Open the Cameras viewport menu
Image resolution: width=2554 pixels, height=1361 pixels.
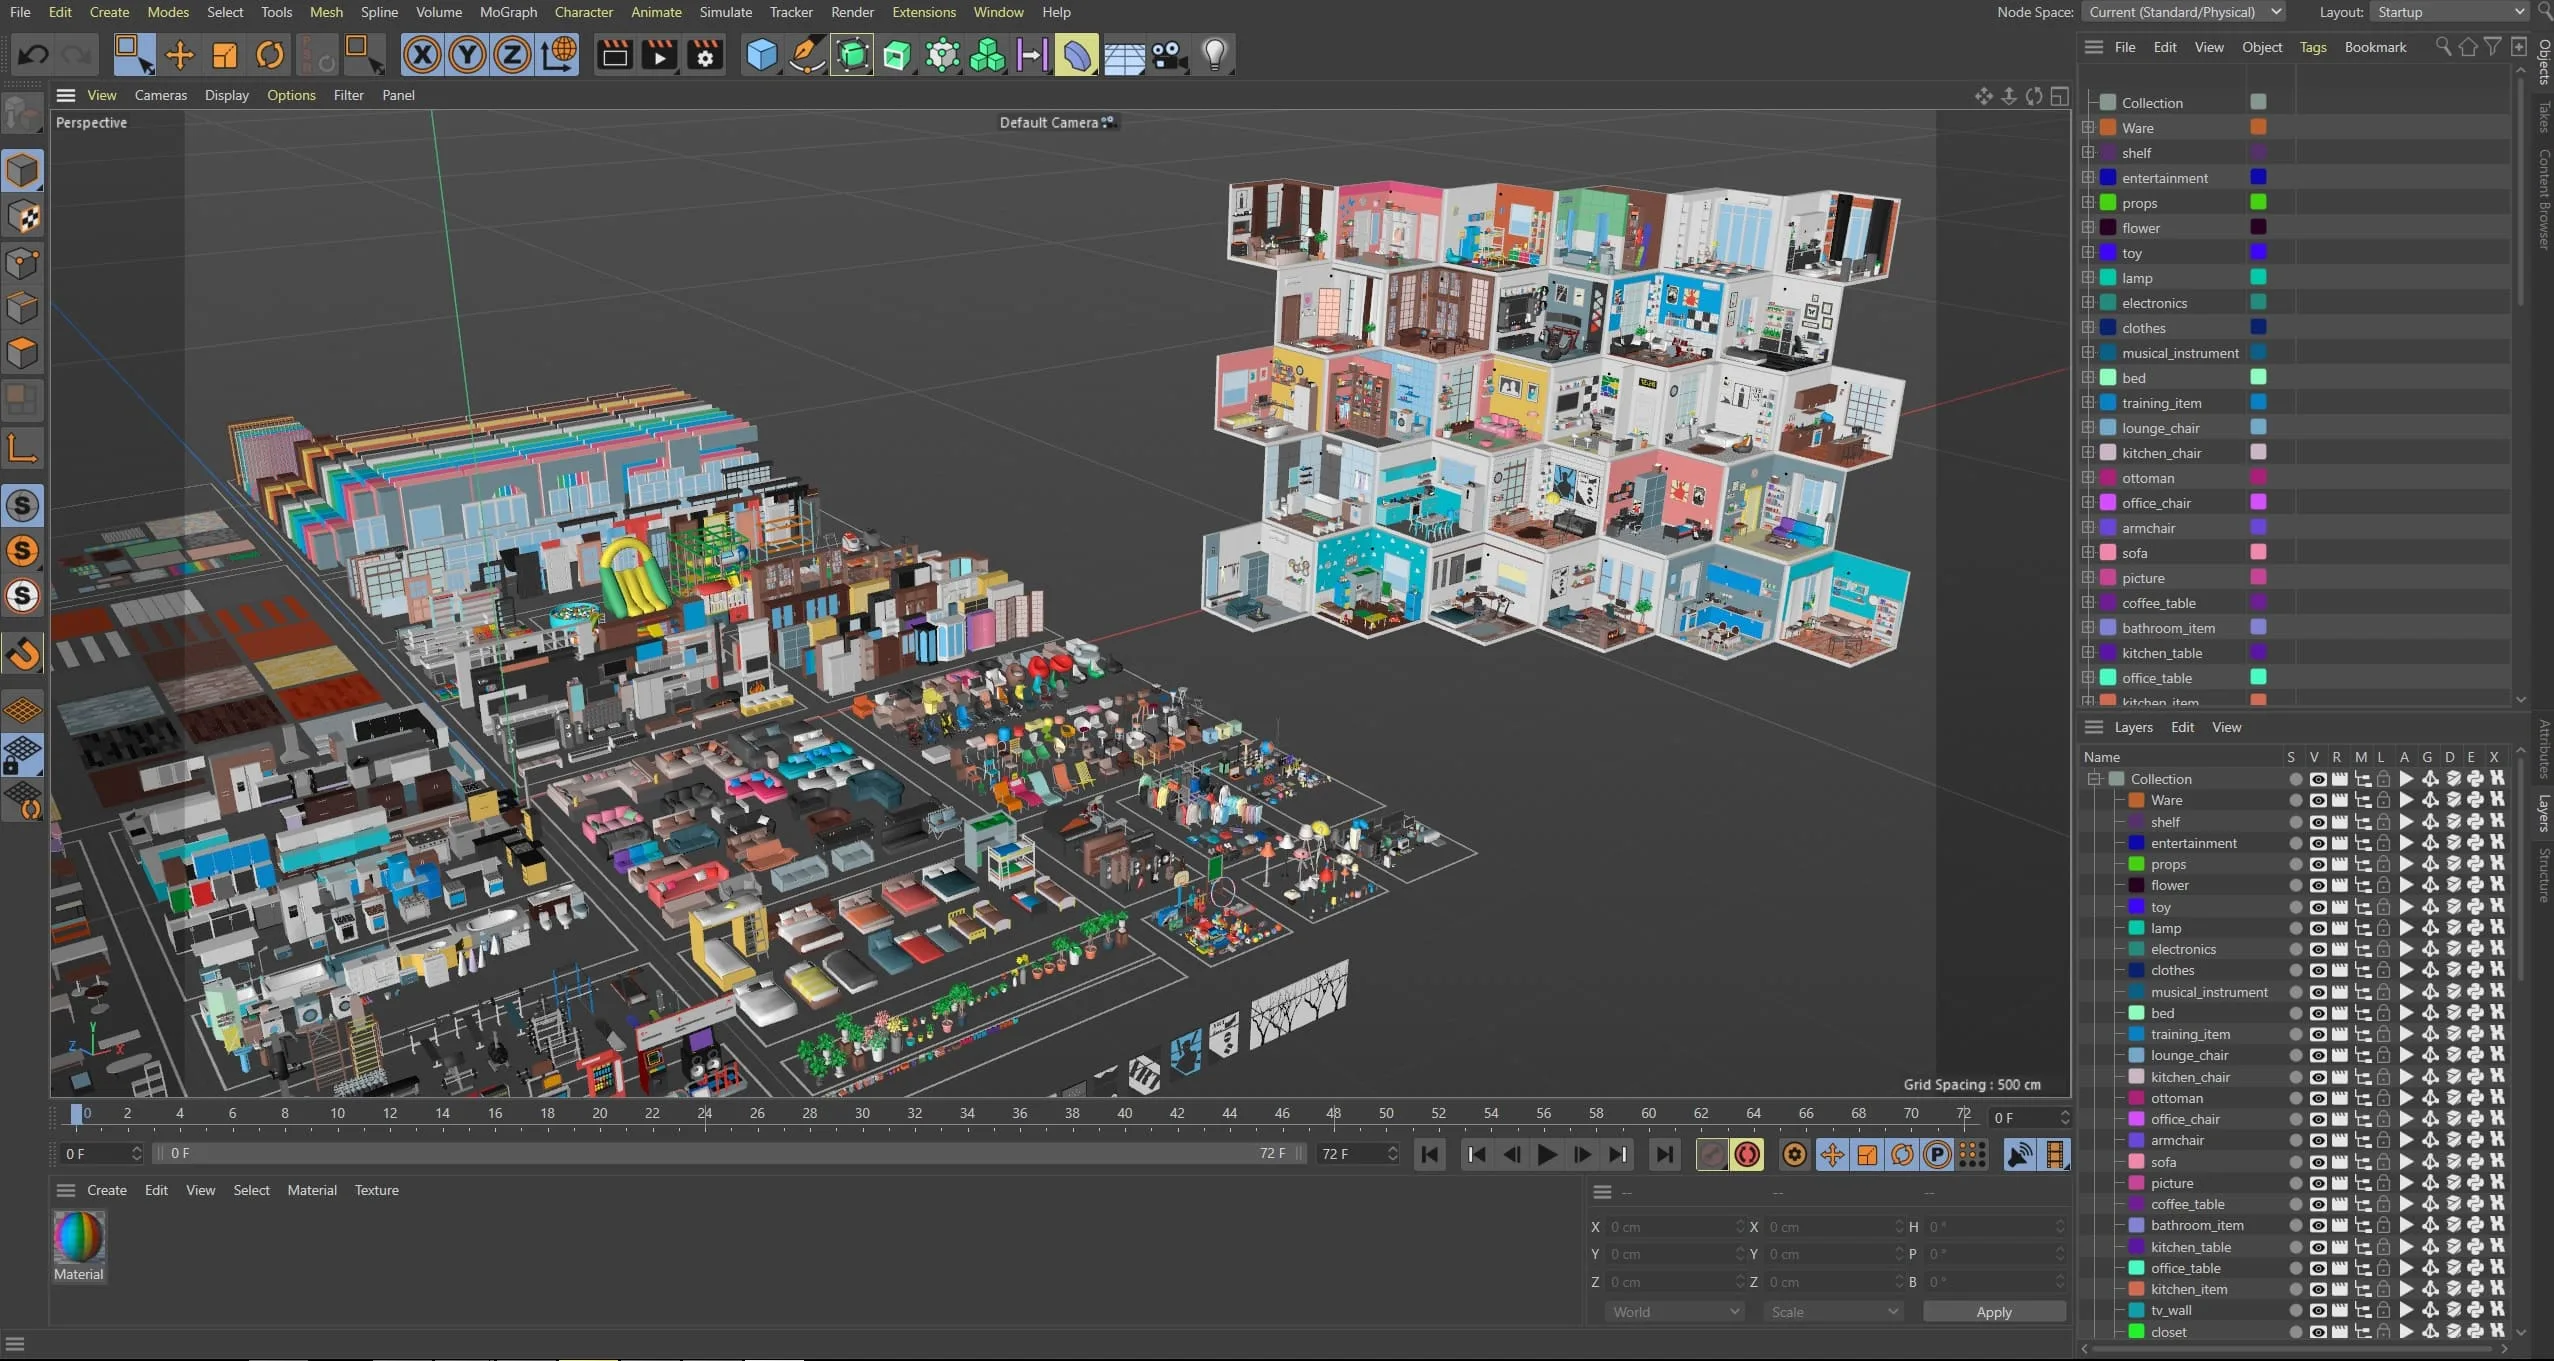161,95
